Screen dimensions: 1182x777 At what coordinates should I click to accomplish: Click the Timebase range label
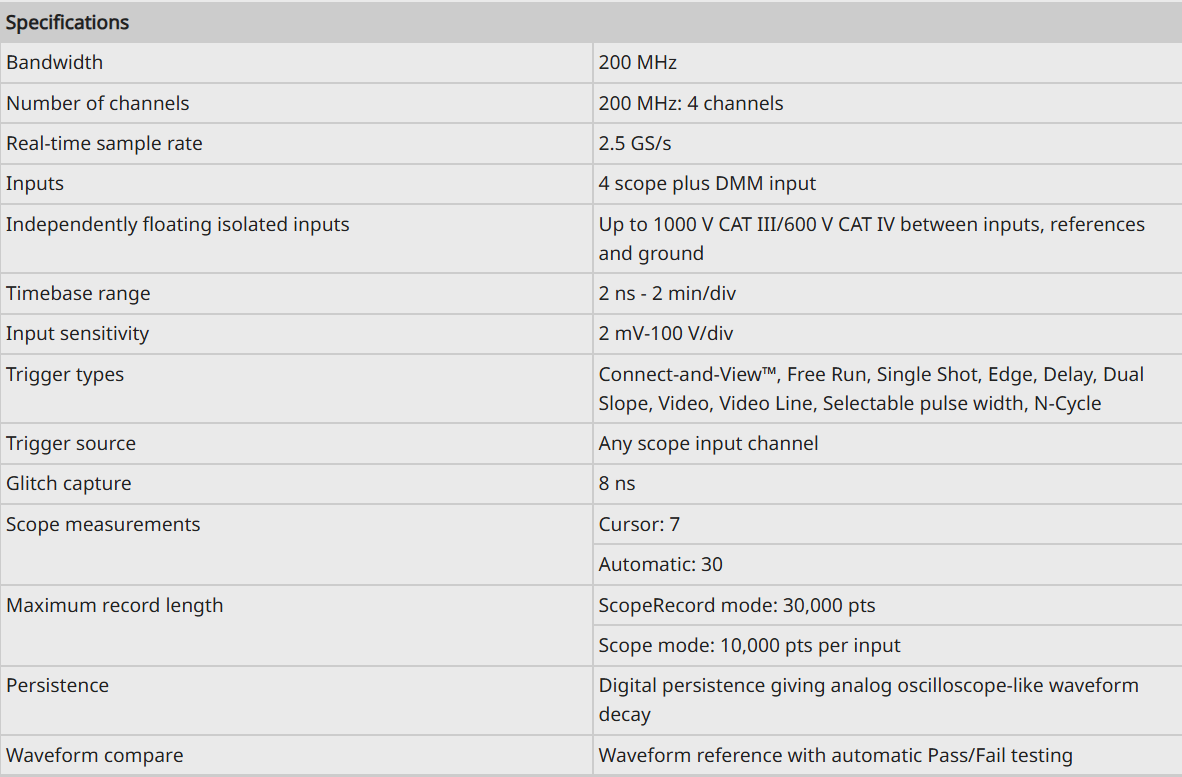pos(78,293)
